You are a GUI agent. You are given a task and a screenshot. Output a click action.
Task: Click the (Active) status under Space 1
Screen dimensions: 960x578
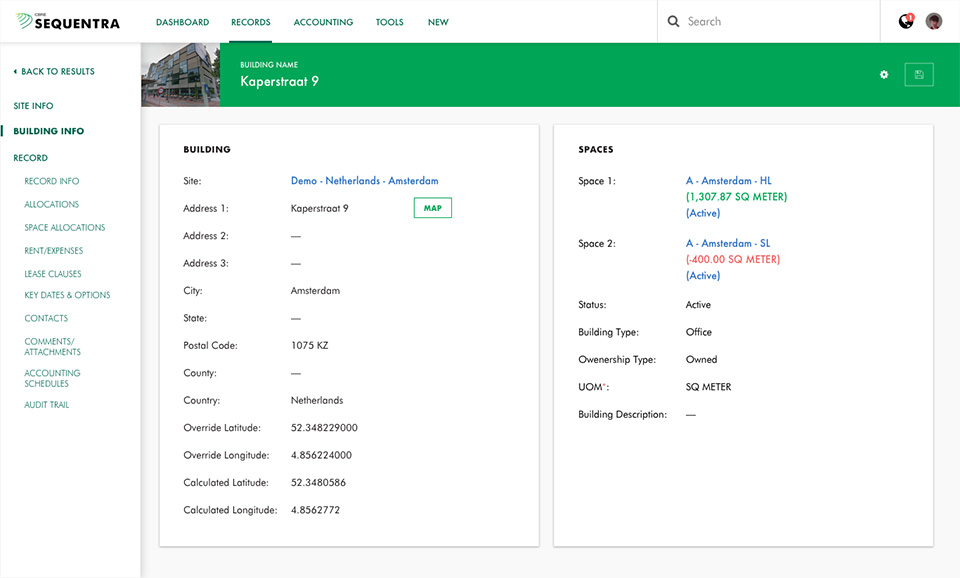pyautogui.click(x=703, y=213)
